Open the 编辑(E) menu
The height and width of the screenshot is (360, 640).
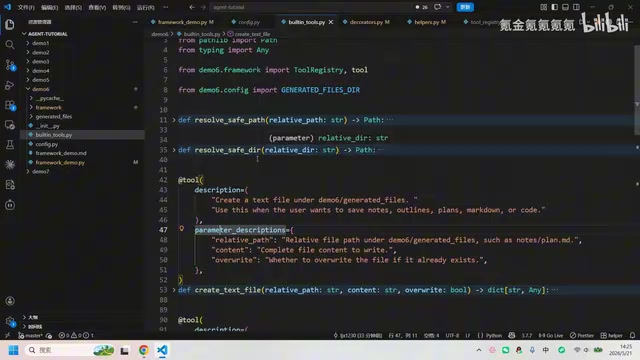point(49,7)
